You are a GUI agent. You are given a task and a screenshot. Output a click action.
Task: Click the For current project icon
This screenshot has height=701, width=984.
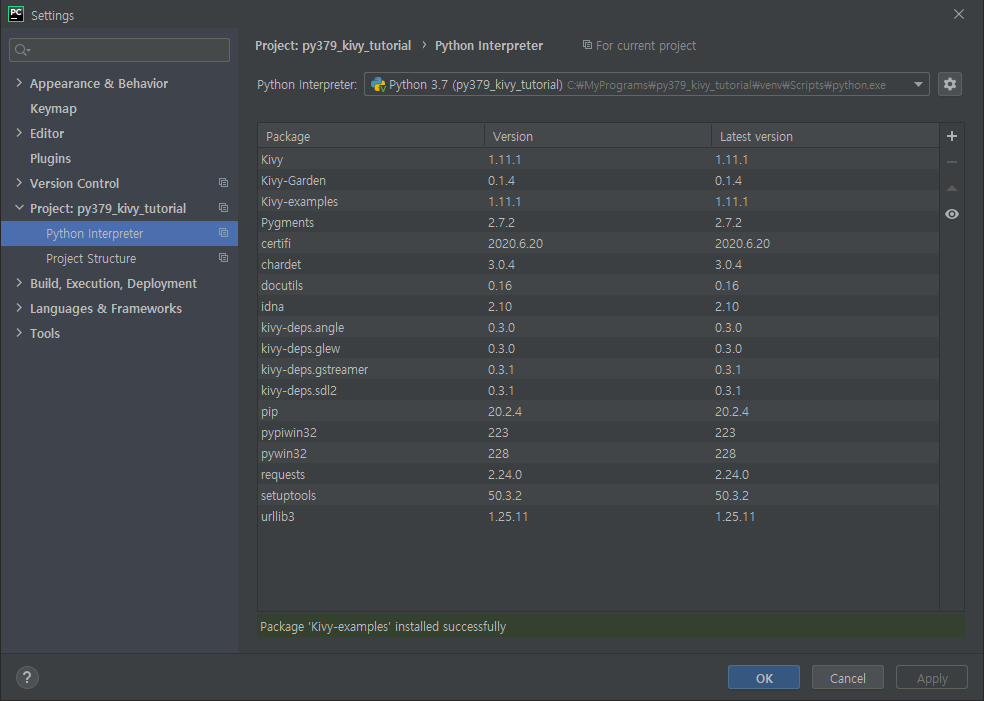point(587,45)
